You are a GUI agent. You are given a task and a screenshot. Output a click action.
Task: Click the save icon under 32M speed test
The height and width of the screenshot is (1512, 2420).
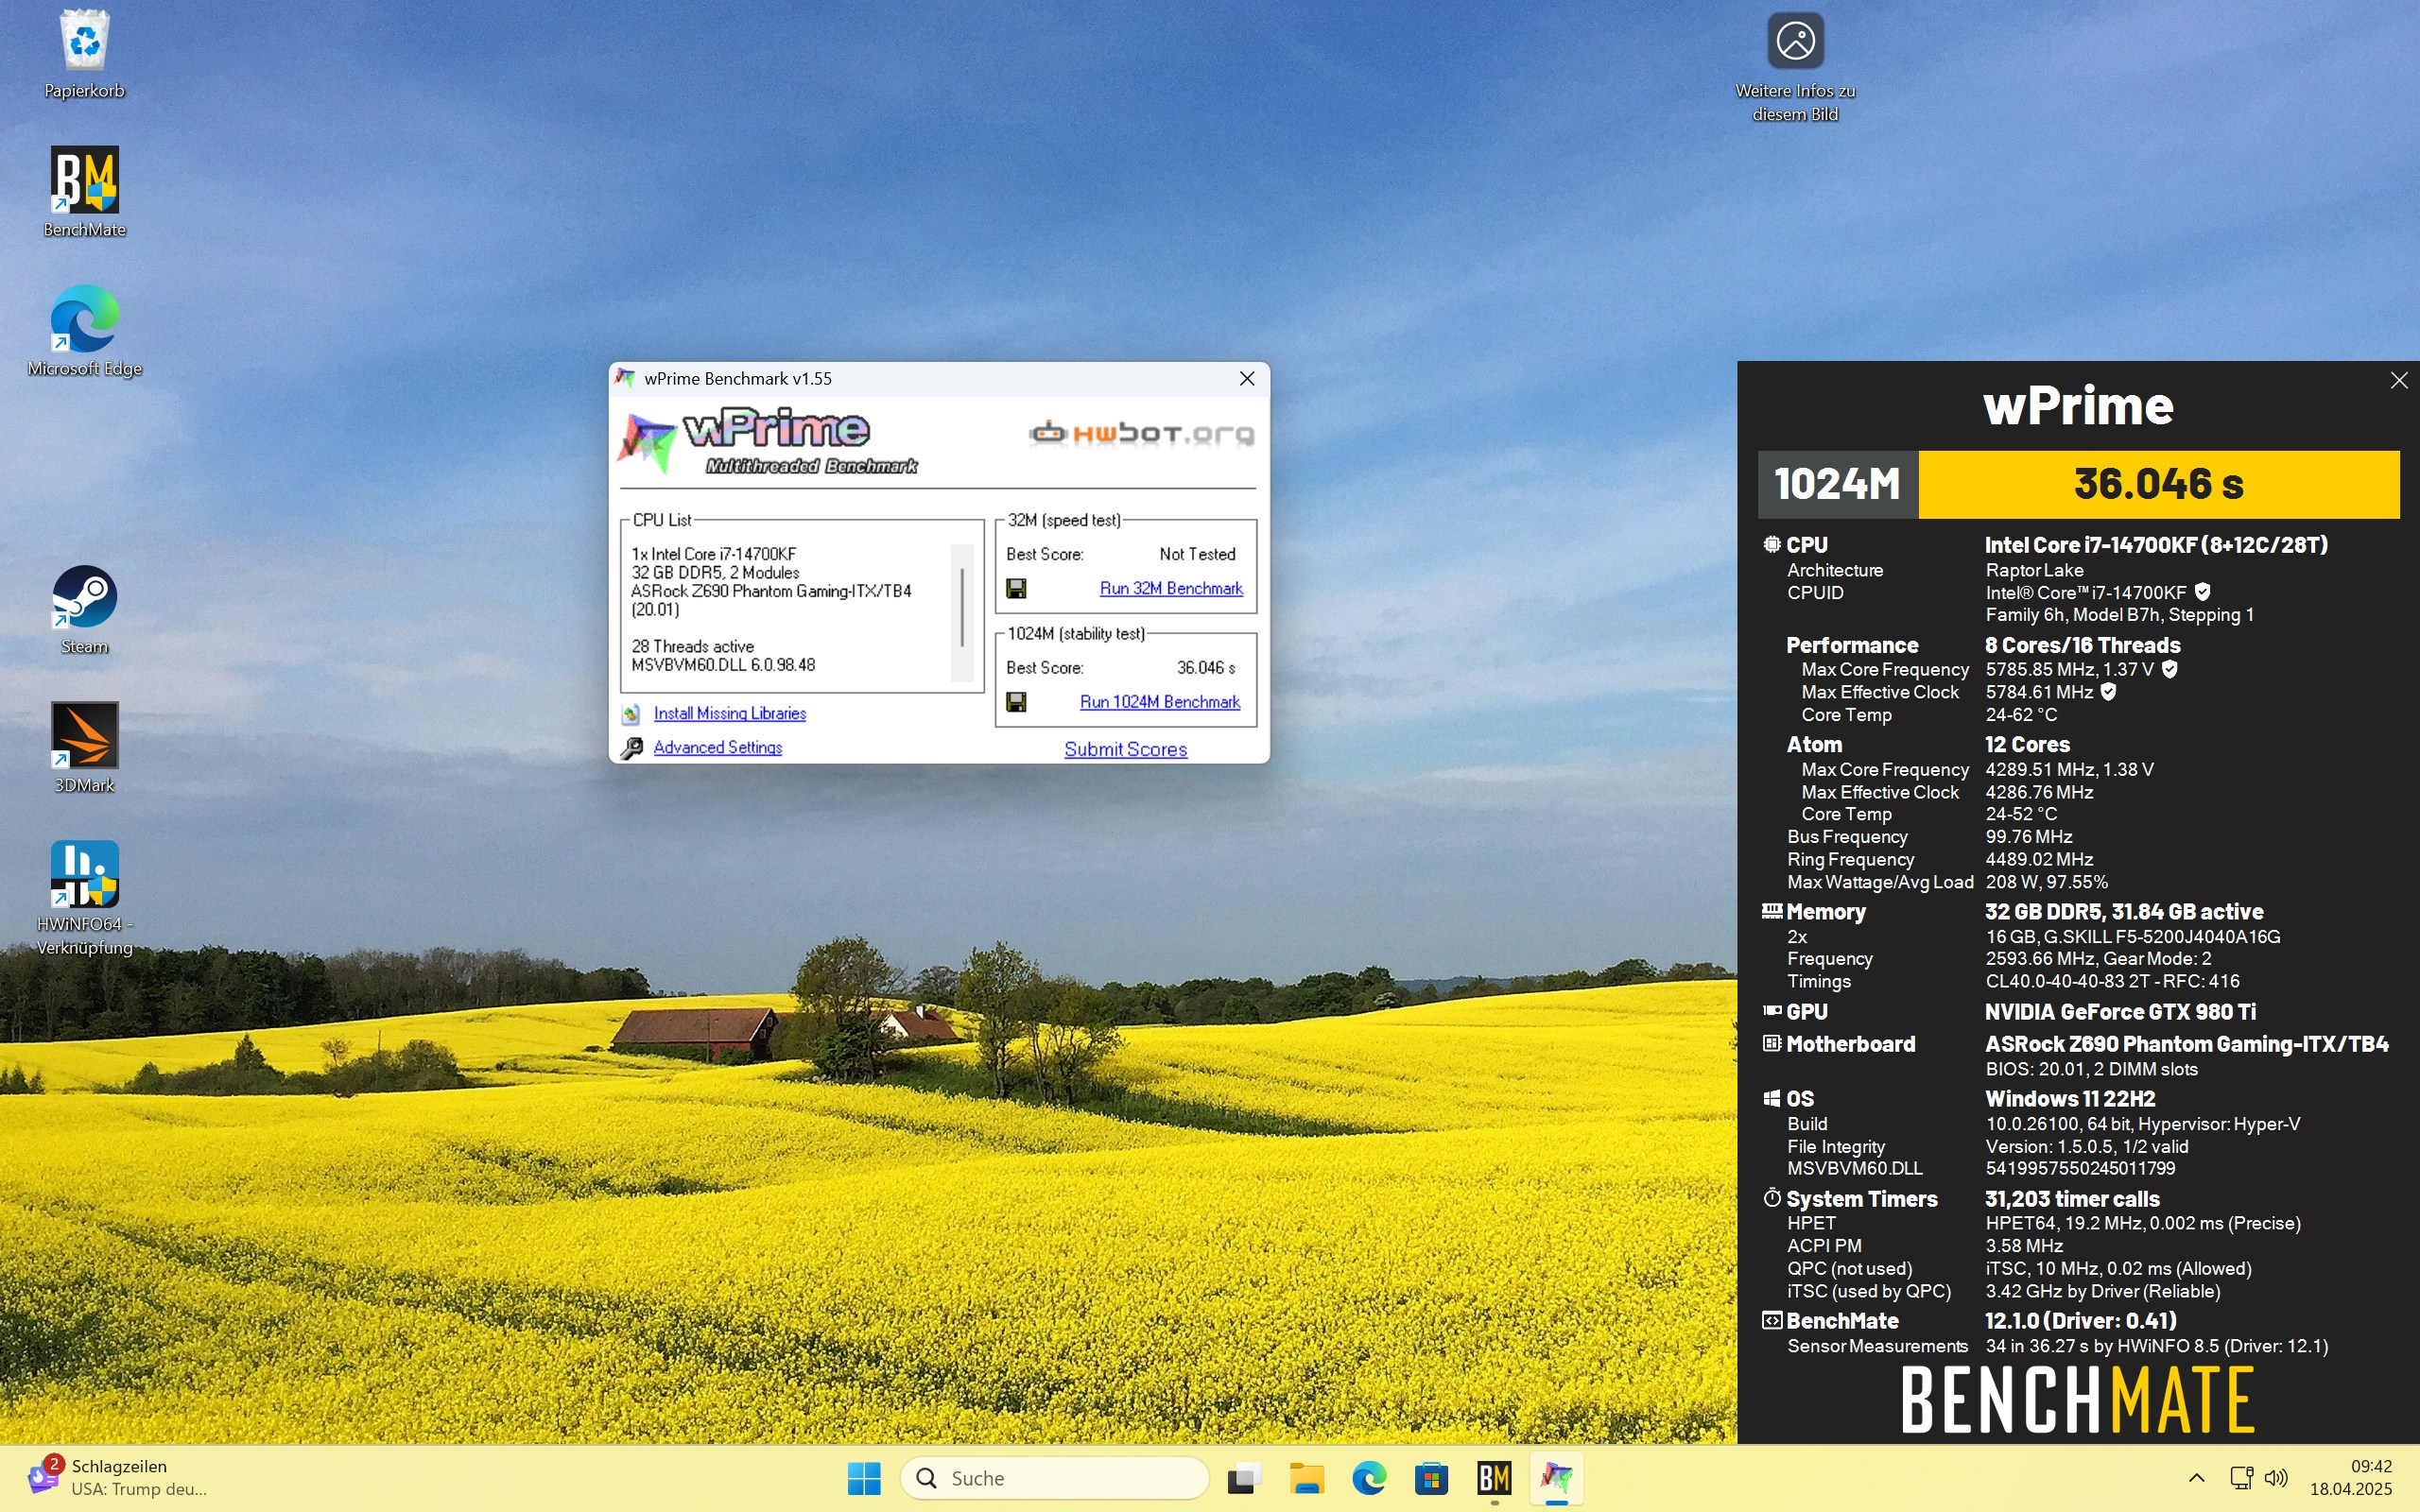pos(1016,588)
